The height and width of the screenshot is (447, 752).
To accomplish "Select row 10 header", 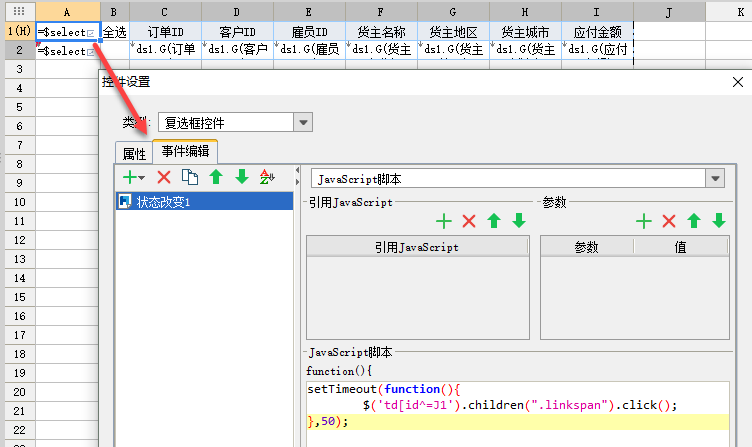I will [x=19, y=202].
